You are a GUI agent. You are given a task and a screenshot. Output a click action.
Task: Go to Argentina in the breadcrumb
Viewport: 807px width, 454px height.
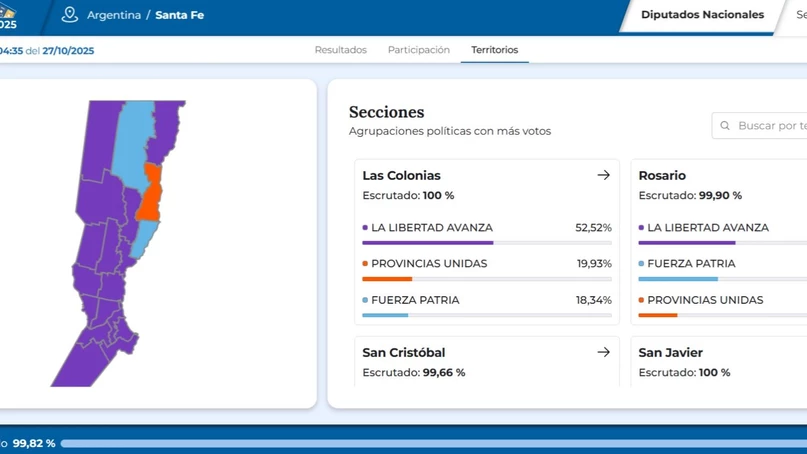113,16
